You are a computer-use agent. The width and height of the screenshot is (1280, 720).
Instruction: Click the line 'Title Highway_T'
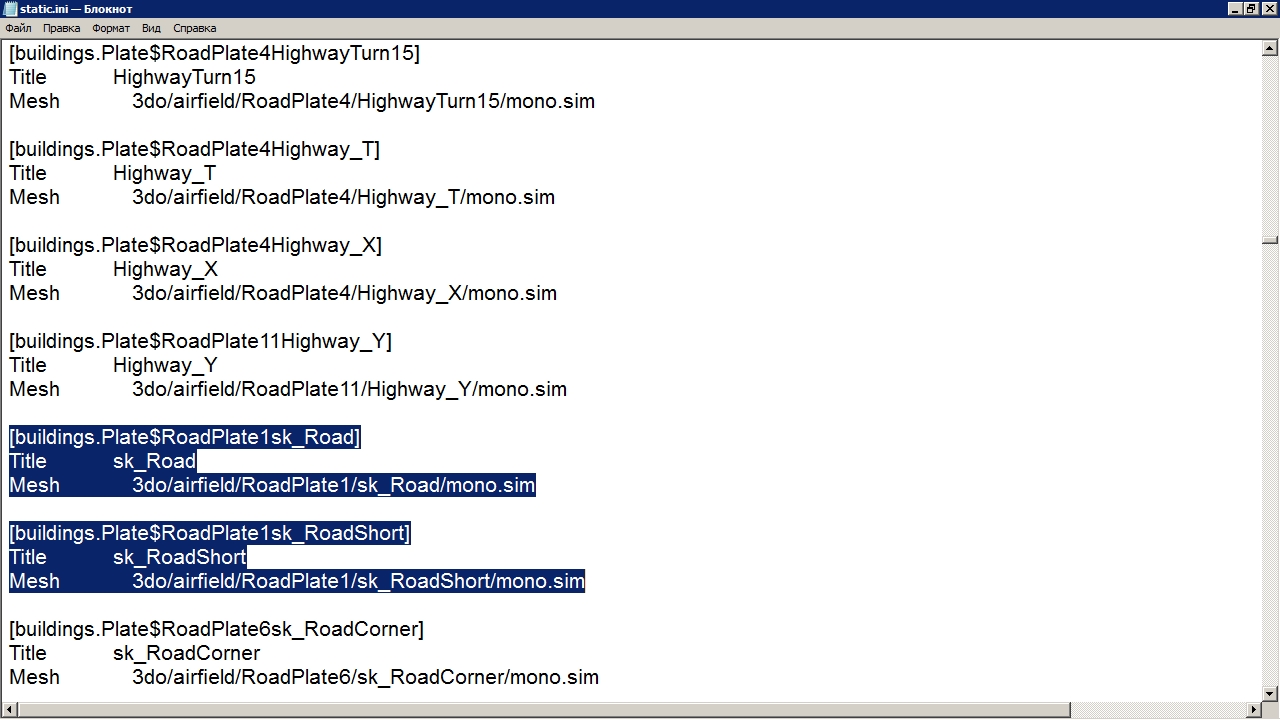[x=112, y=173]
